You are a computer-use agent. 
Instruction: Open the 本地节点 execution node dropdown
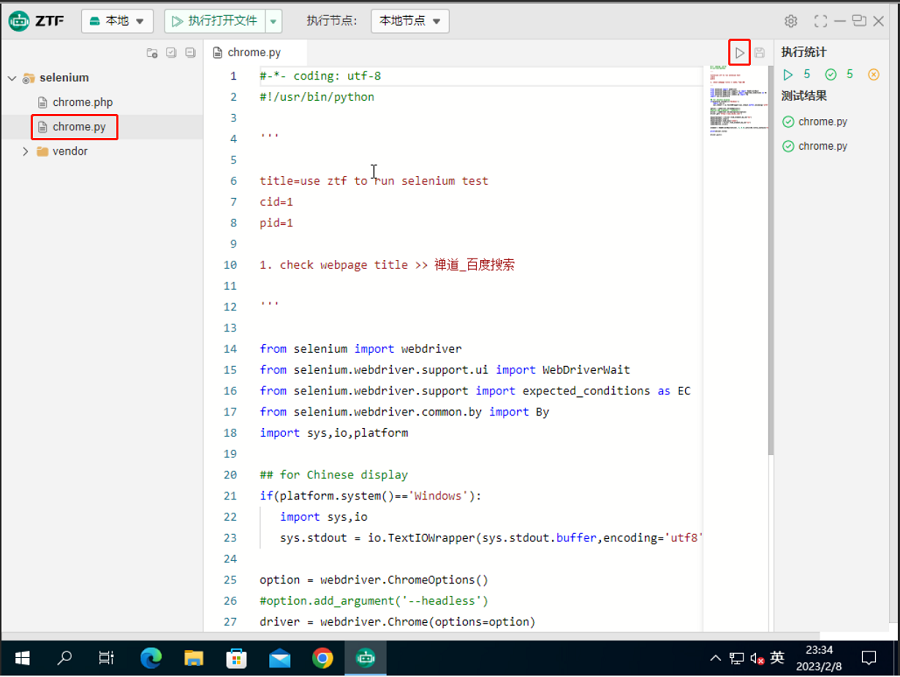(x=410, y=21)
